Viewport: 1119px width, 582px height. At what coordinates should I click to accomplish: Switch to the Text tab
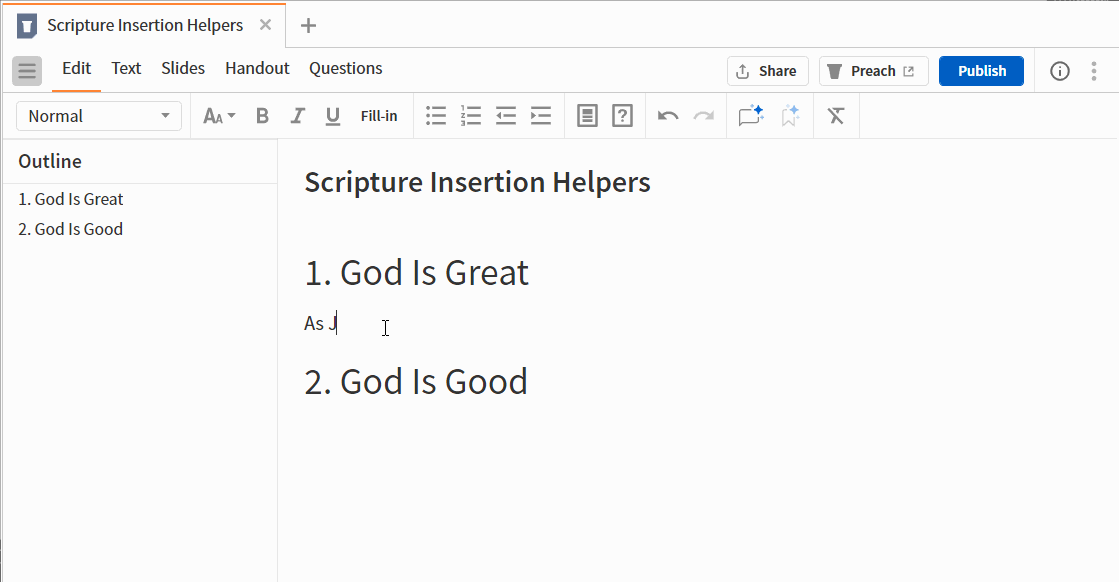click(x=126, y=68)
